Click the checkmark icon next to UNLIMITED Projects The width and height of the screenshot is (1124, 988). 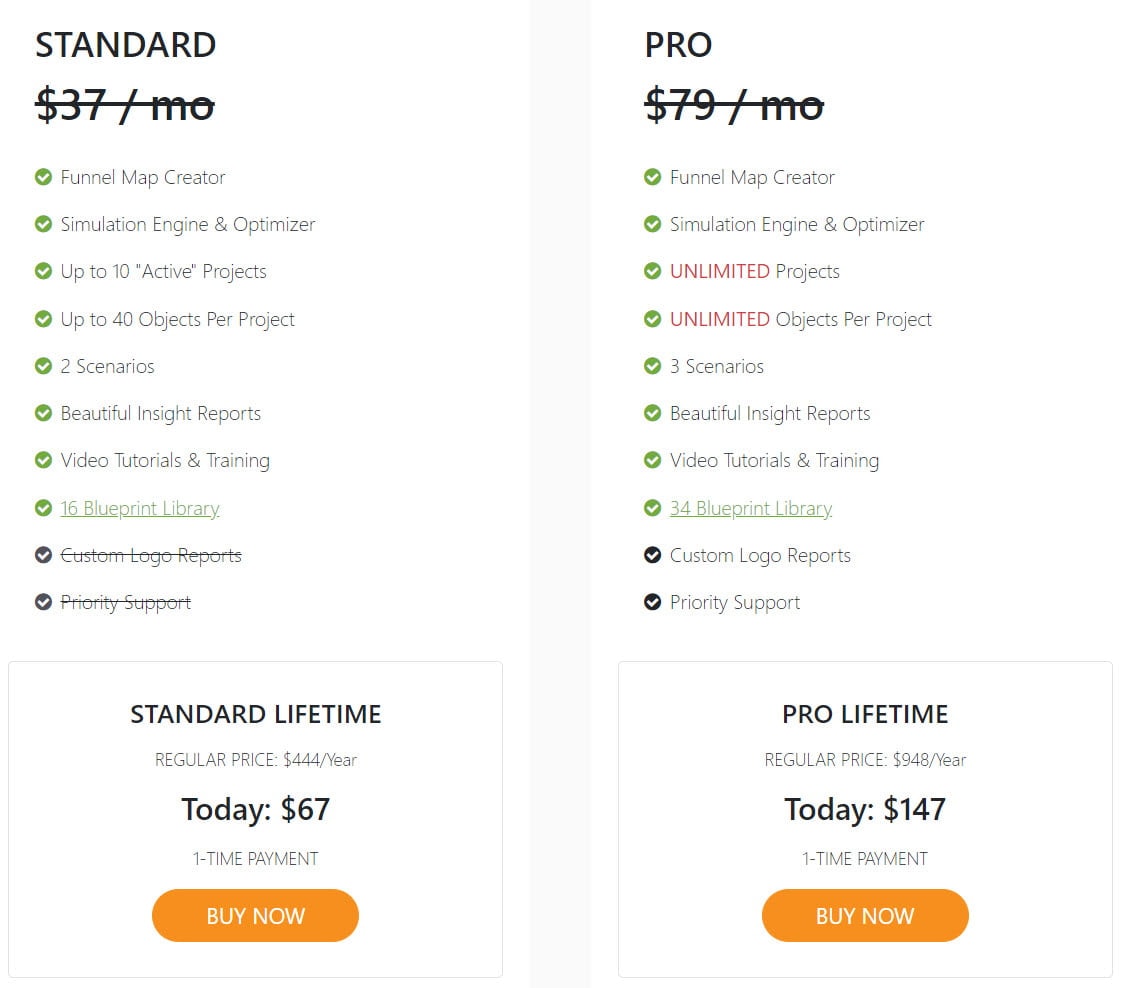(652, 271)
